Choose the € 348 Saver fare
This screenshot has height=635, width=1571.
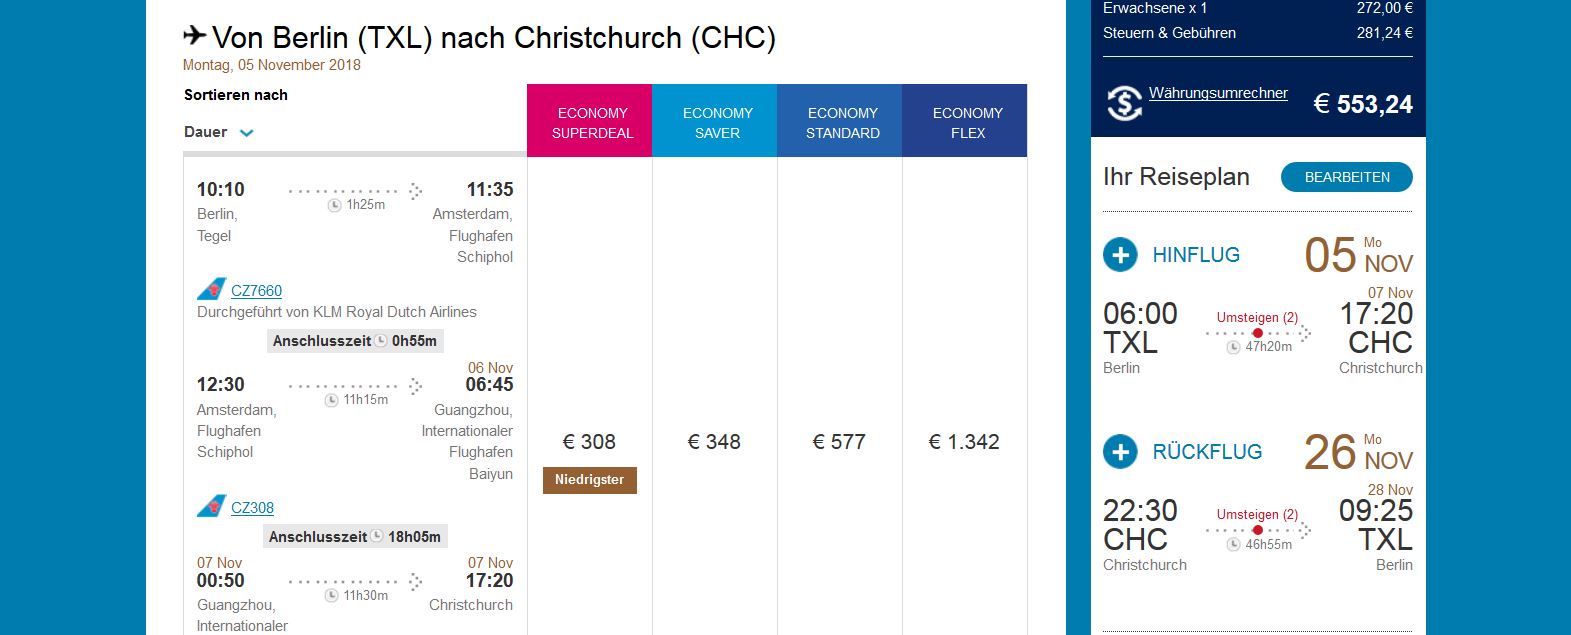coord(714,442)
